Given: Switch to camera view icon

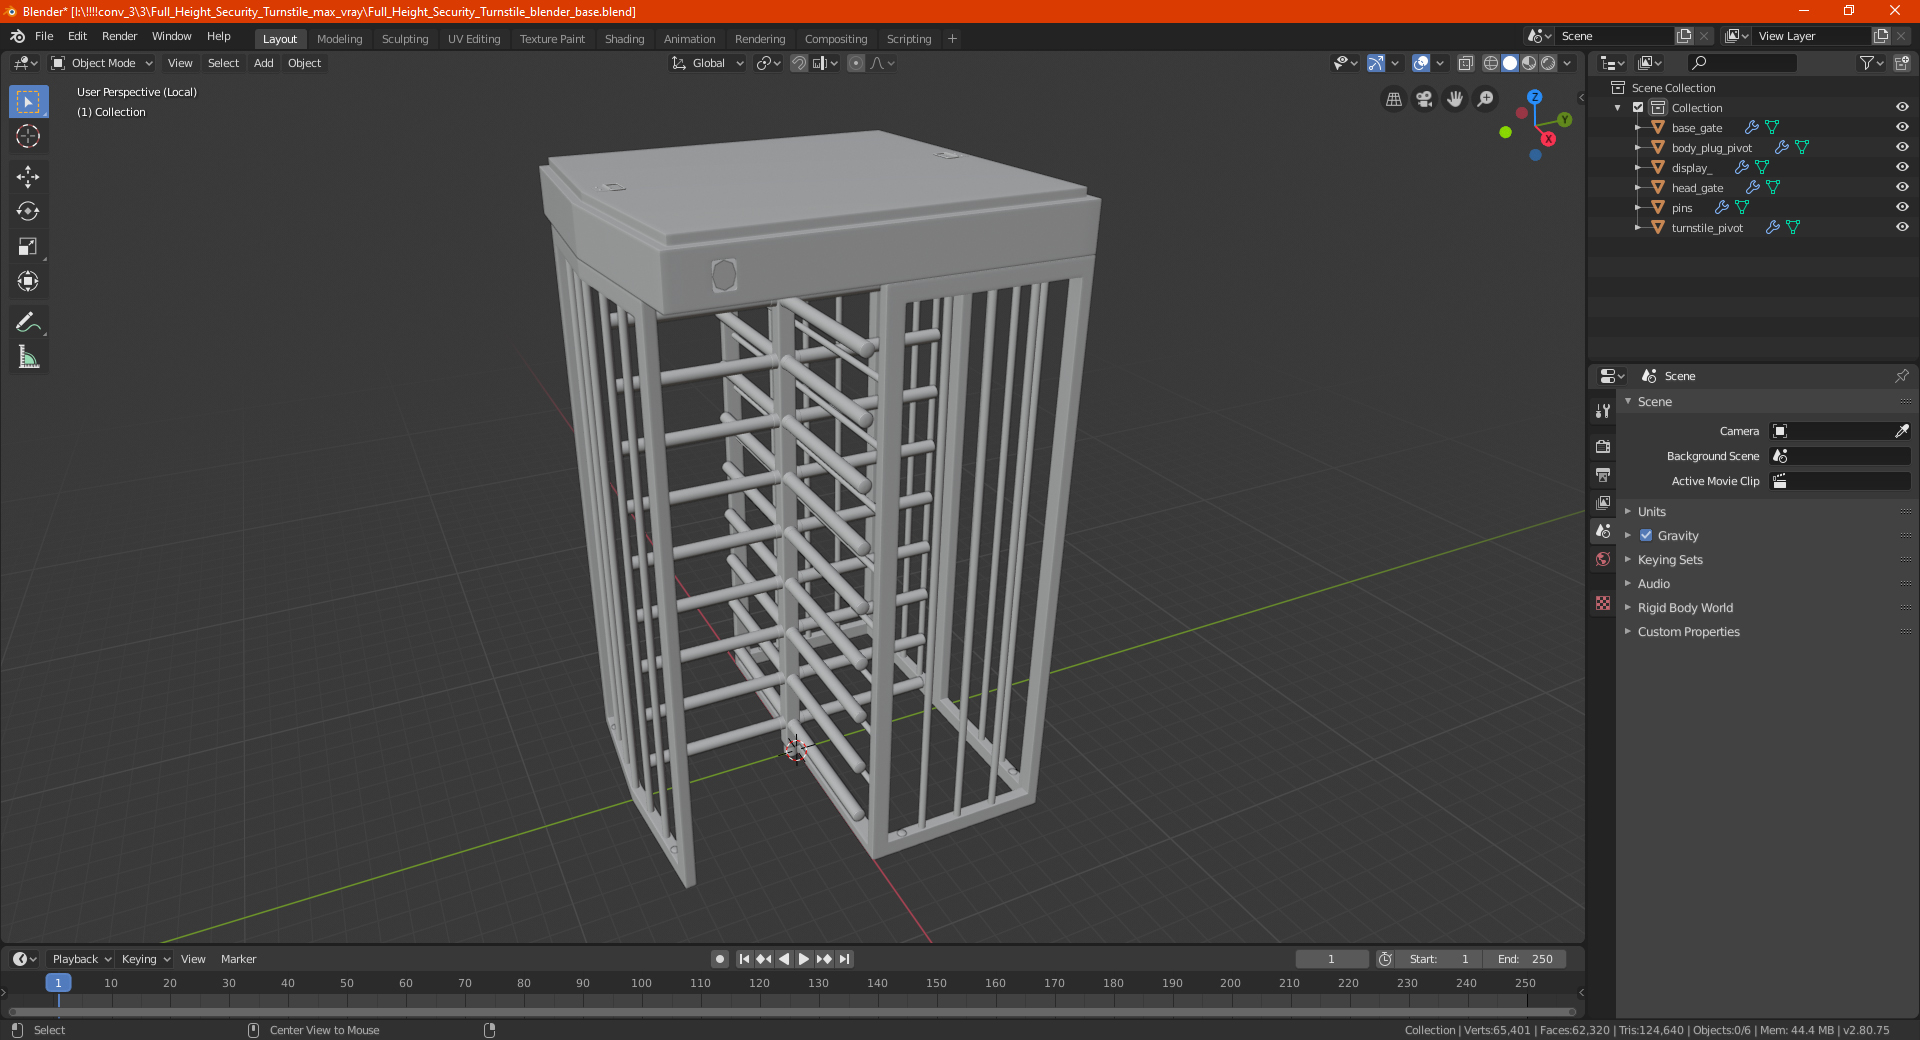Looking at the screenshot, I should (1424, 99).
